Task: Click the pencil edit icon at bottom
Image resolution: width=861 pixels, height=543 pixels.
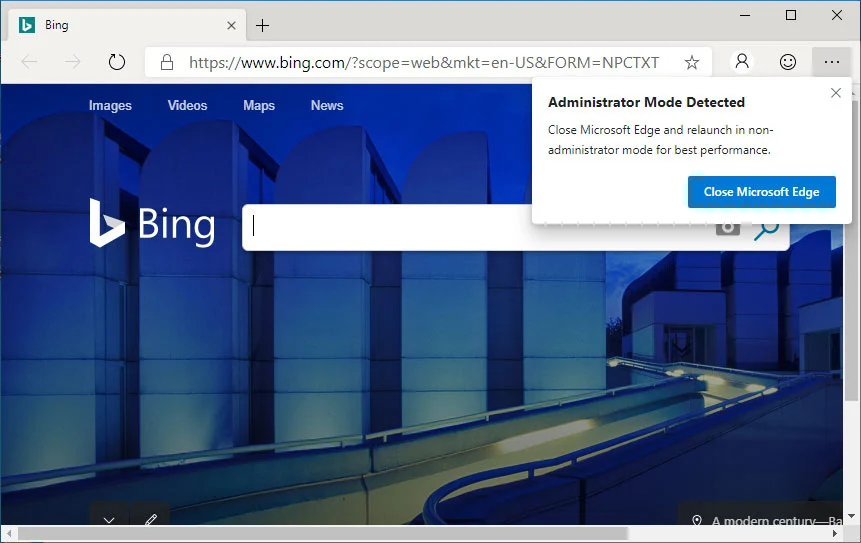Action: pos(151,520)
